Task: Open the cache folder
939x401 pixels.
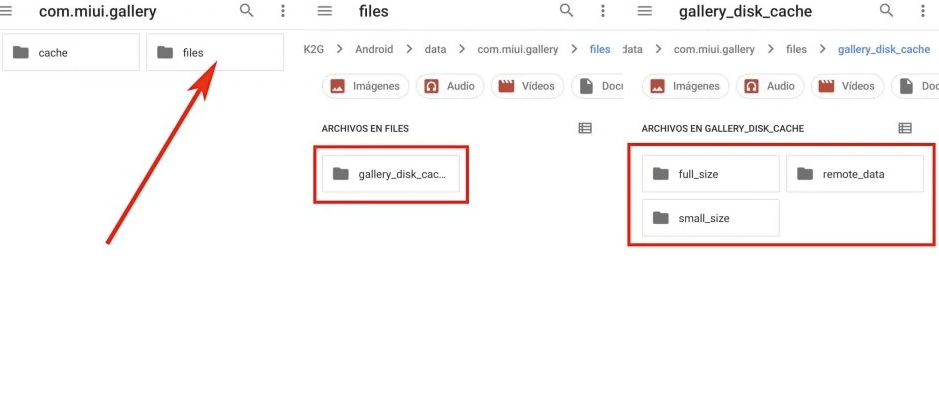Action: 71,53
